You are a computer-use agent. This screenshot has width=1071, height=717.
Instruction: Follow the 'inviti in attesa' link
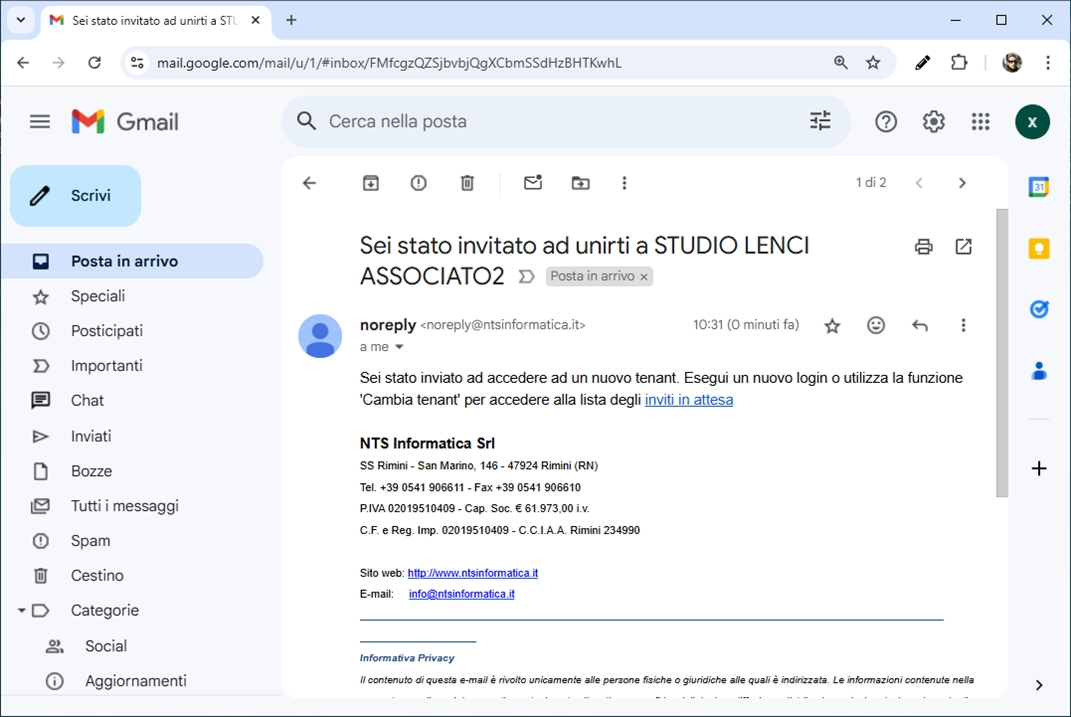pyautogui.click(x=688, y=400)
